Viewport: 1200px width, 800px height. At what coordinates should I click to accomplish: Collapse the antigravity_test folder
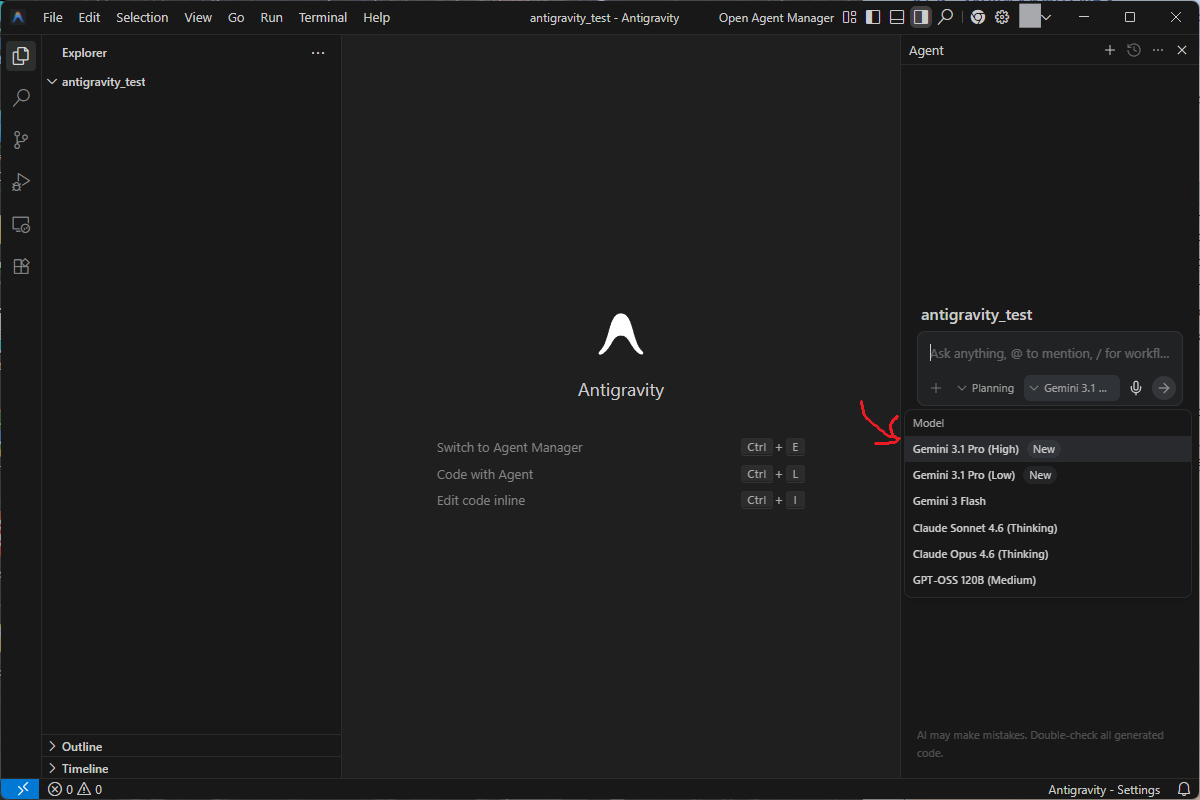(191, 82)
